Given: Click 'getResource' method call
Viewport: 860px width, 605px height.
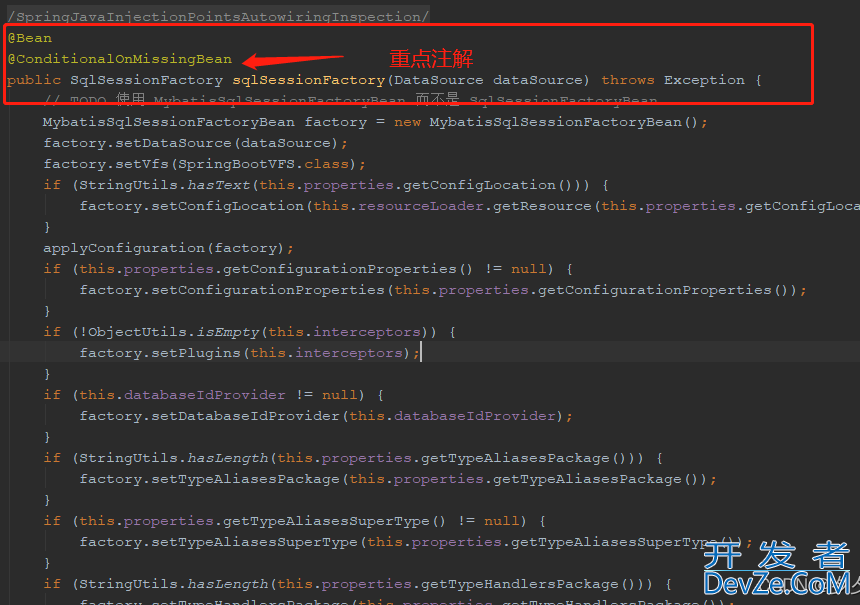Looking at the screenshot, I should (x=542, y=206).
